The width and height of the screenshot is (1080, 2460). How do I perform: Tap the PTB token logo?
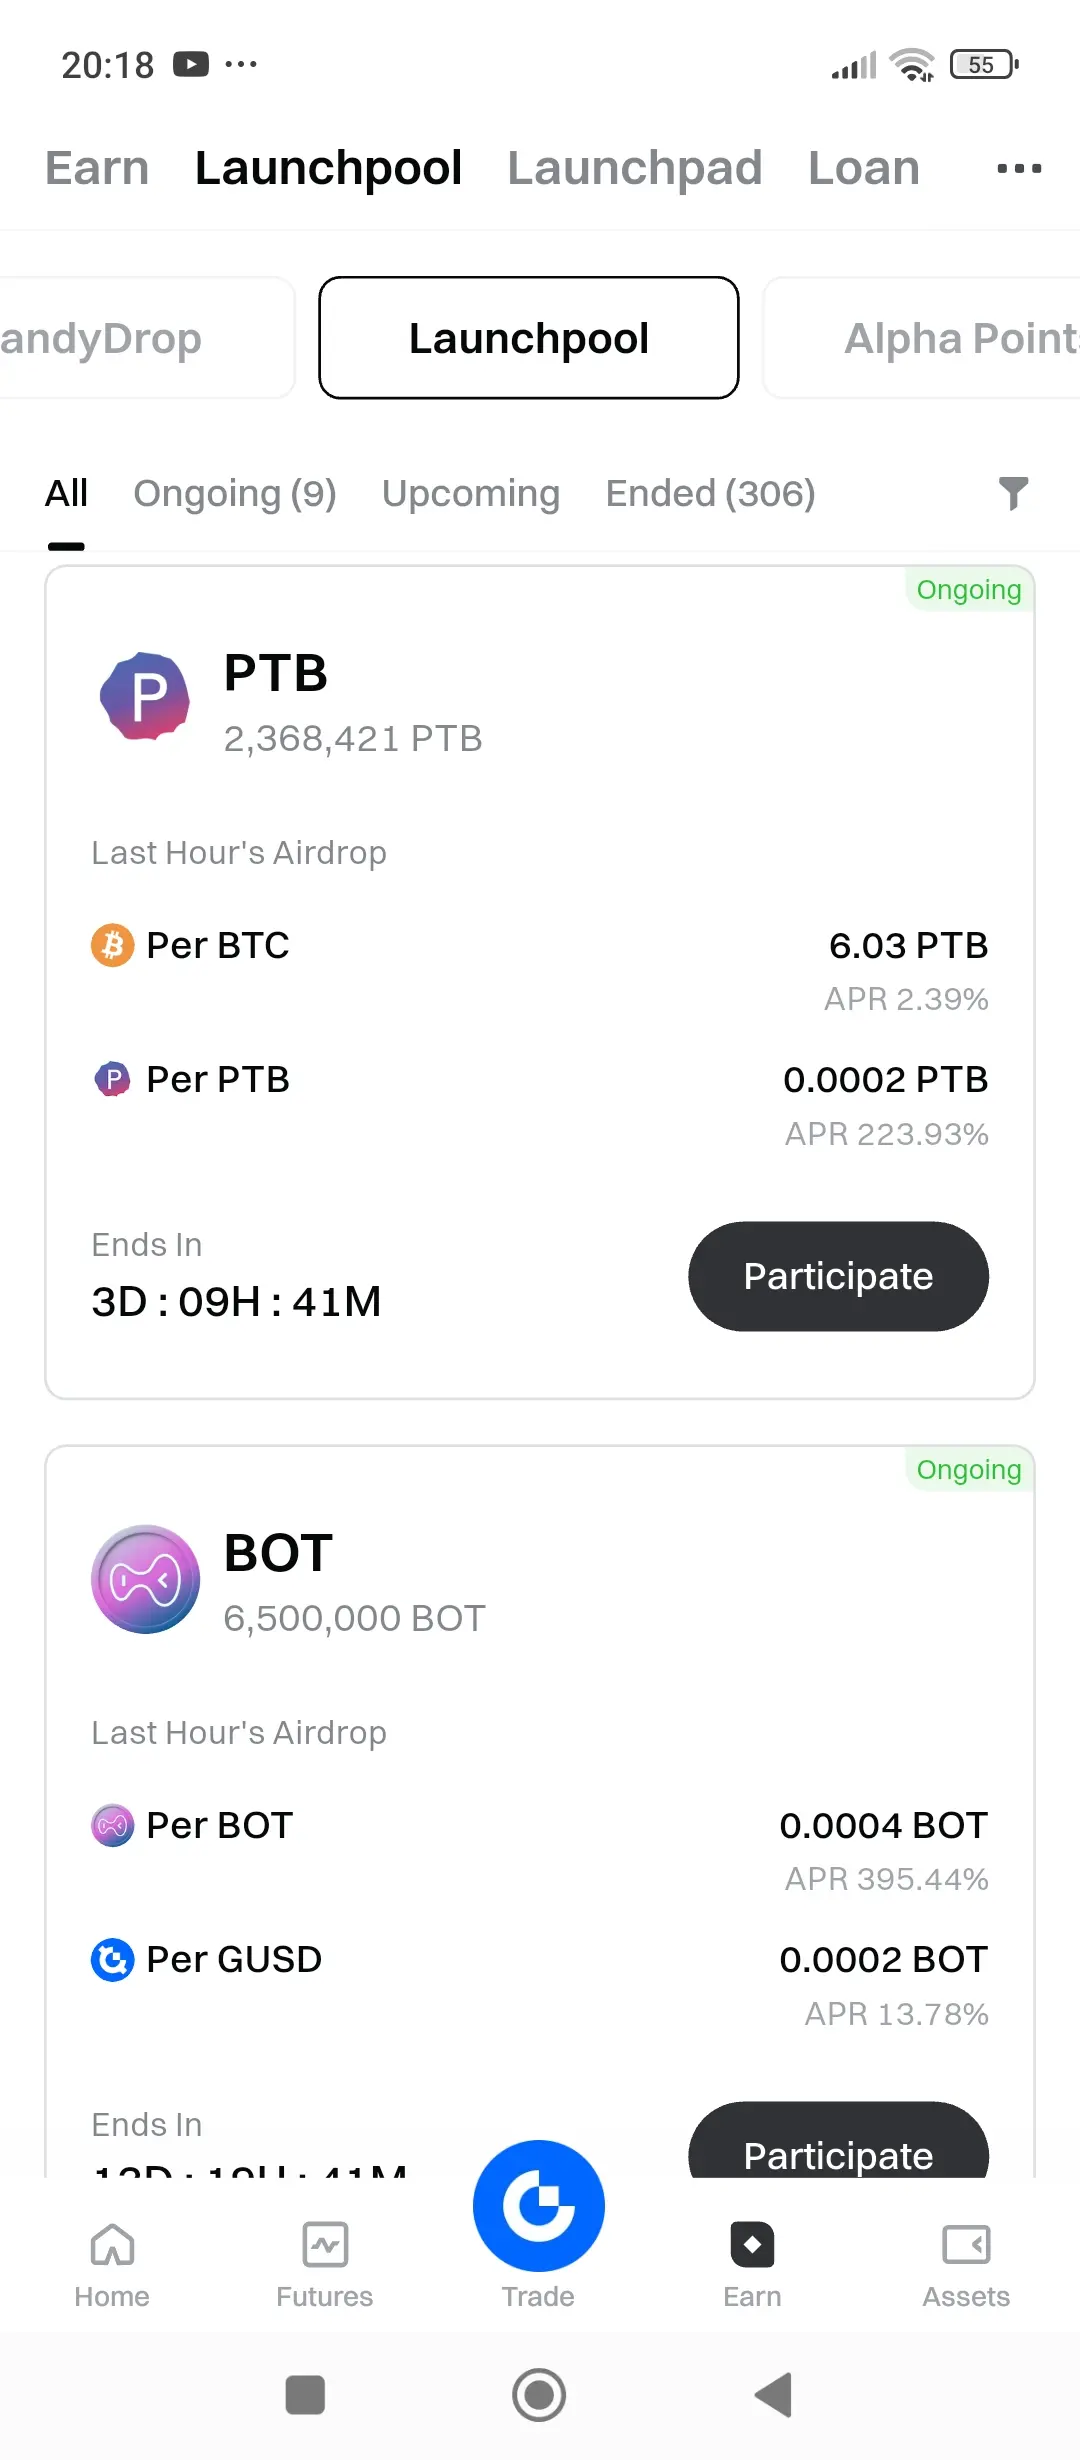145,696
